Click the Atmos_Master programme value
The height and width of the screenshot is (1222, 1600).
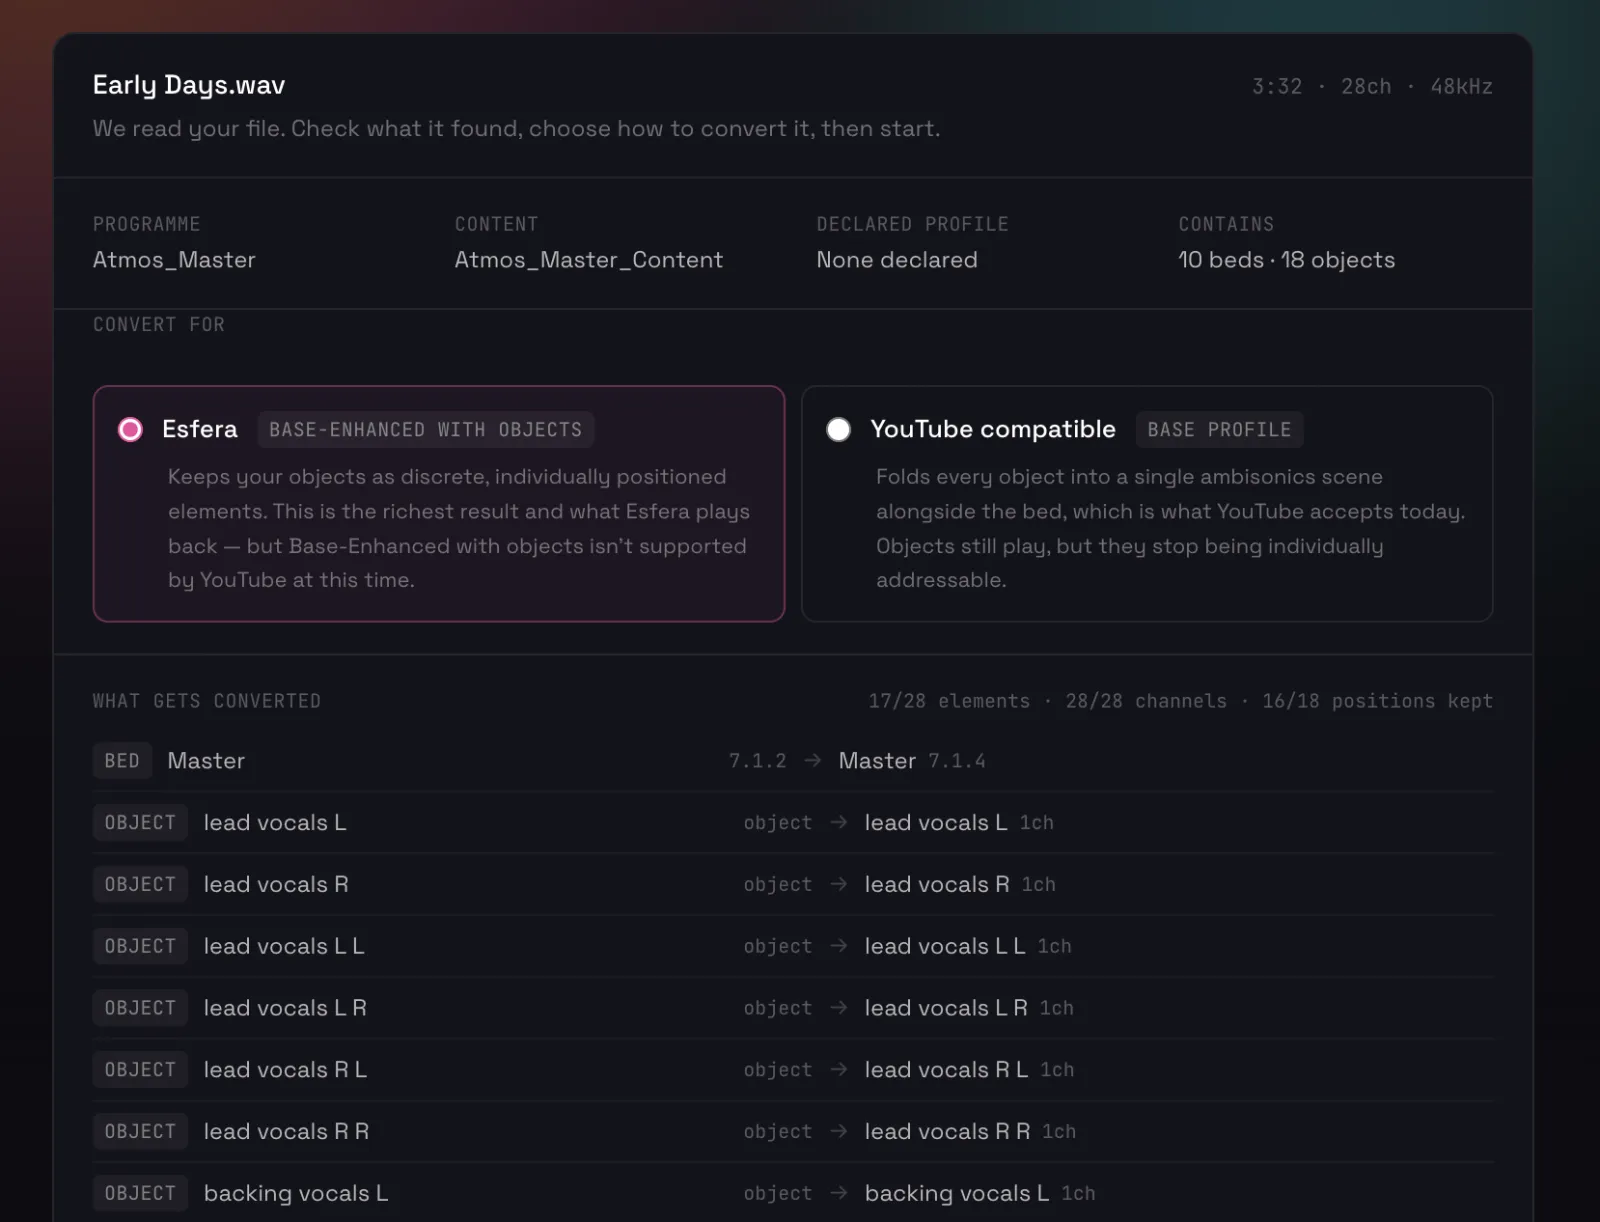[174, 260]
